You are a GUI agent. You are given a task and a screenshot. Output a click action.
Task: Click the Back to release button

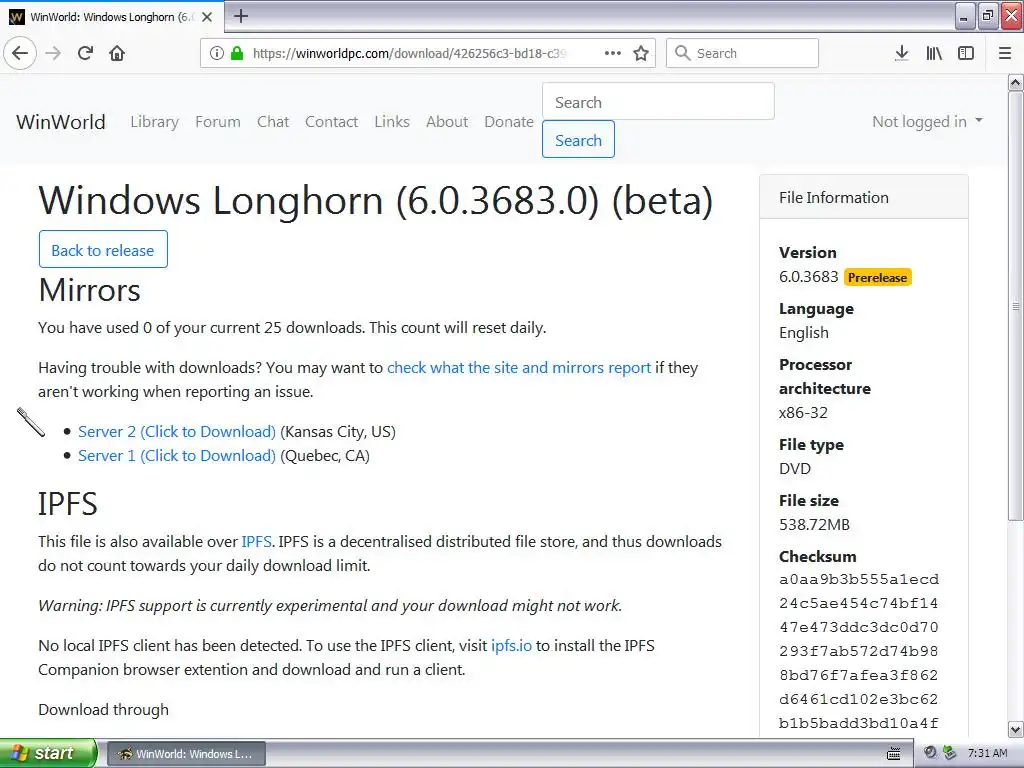coord(103,249)
